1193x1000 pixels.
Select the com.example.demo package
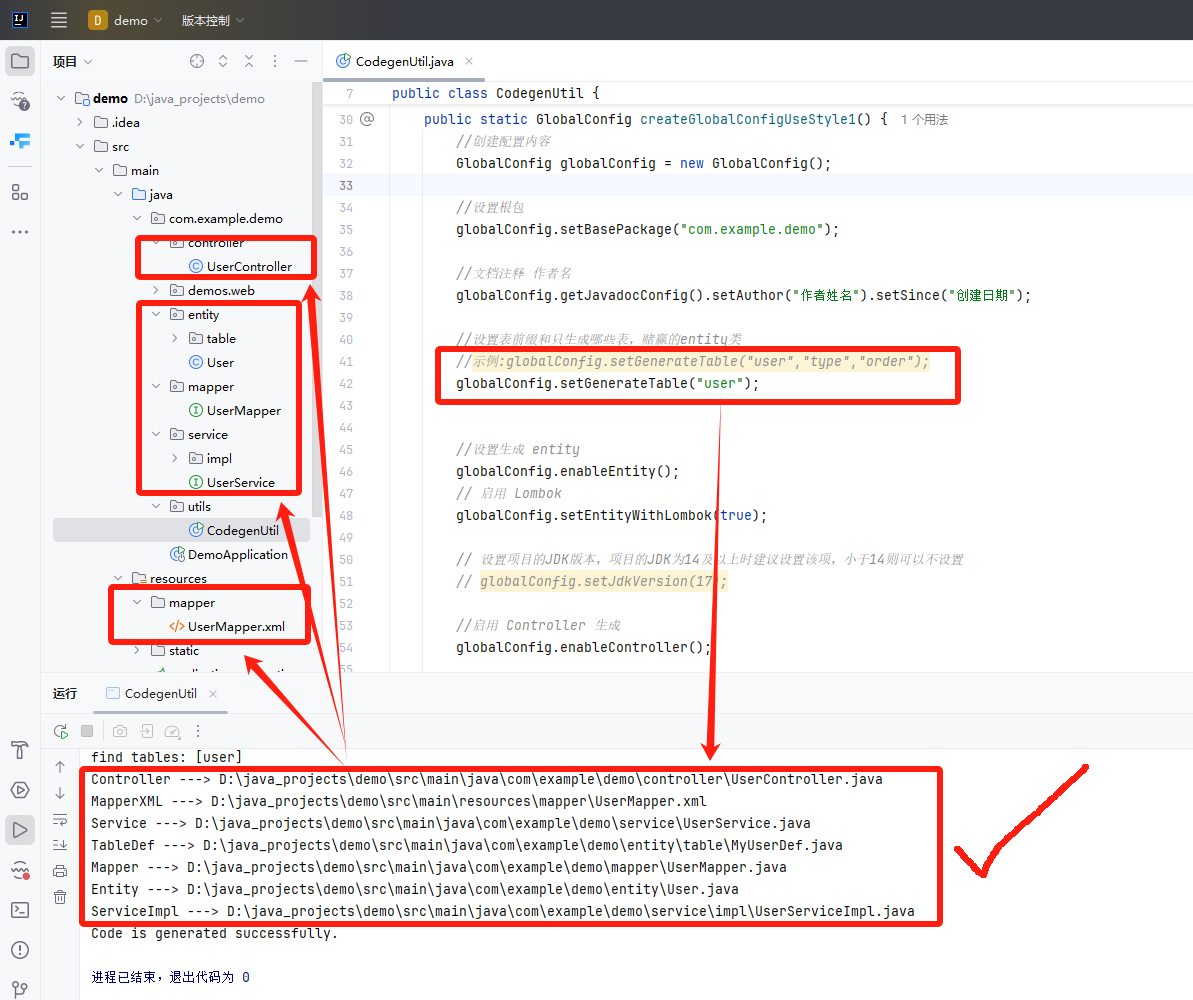click(217, 218)
